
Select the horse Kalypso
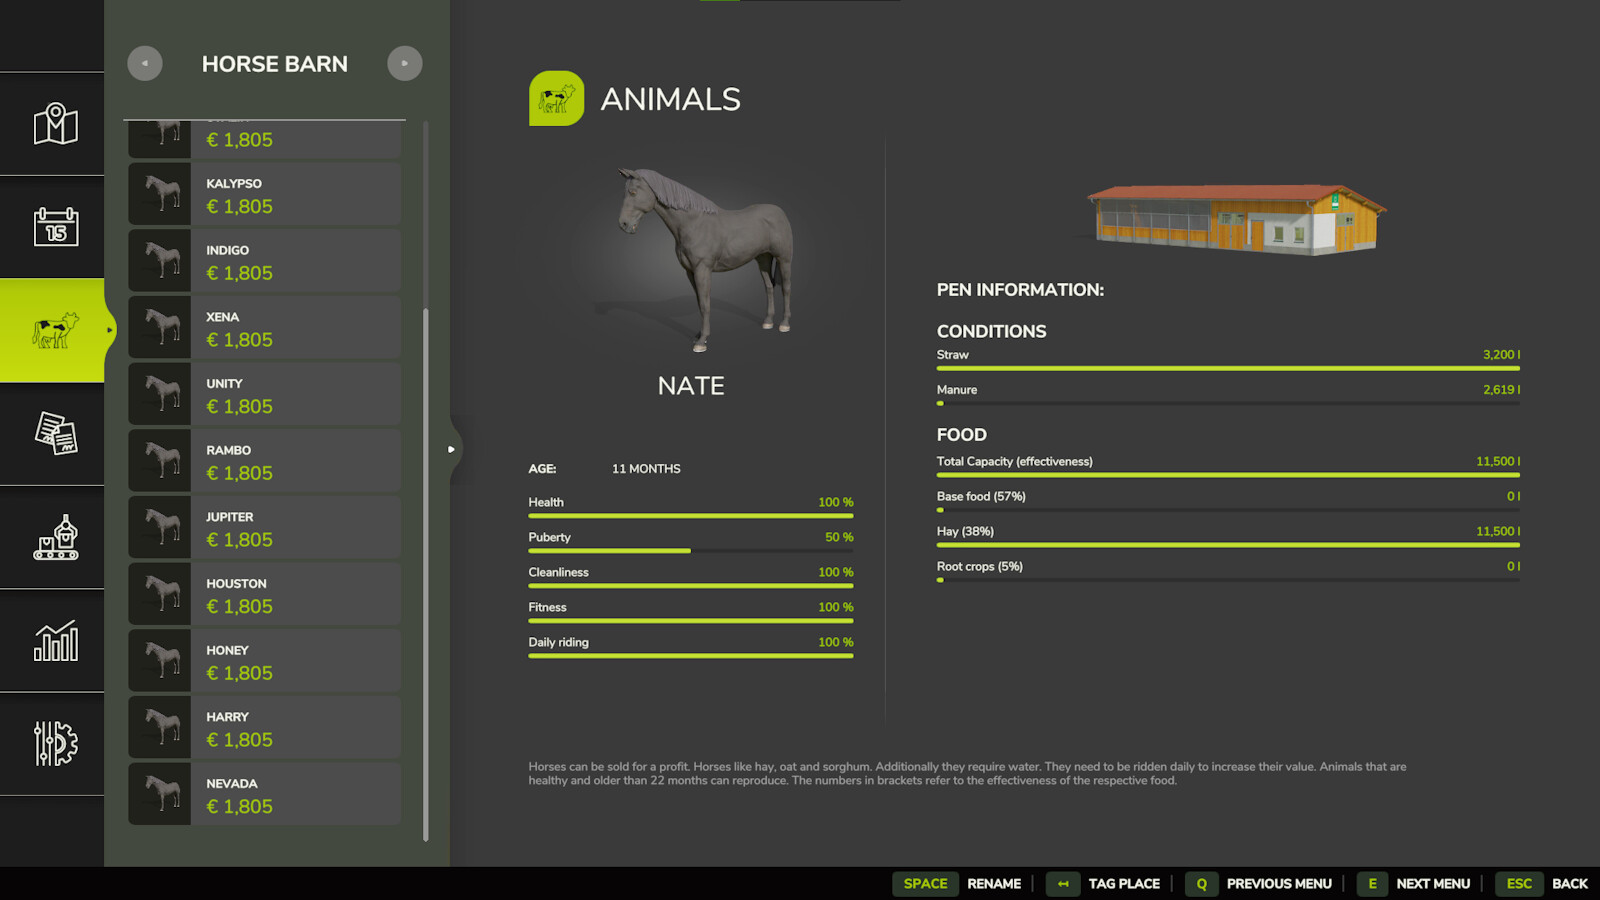tap(263, 194)
